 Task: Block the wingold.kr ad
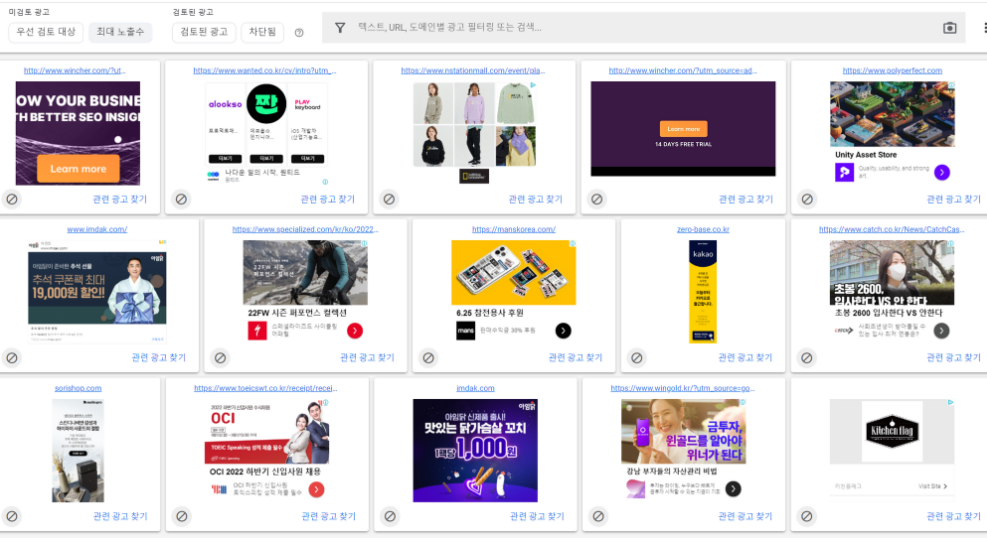598,516
